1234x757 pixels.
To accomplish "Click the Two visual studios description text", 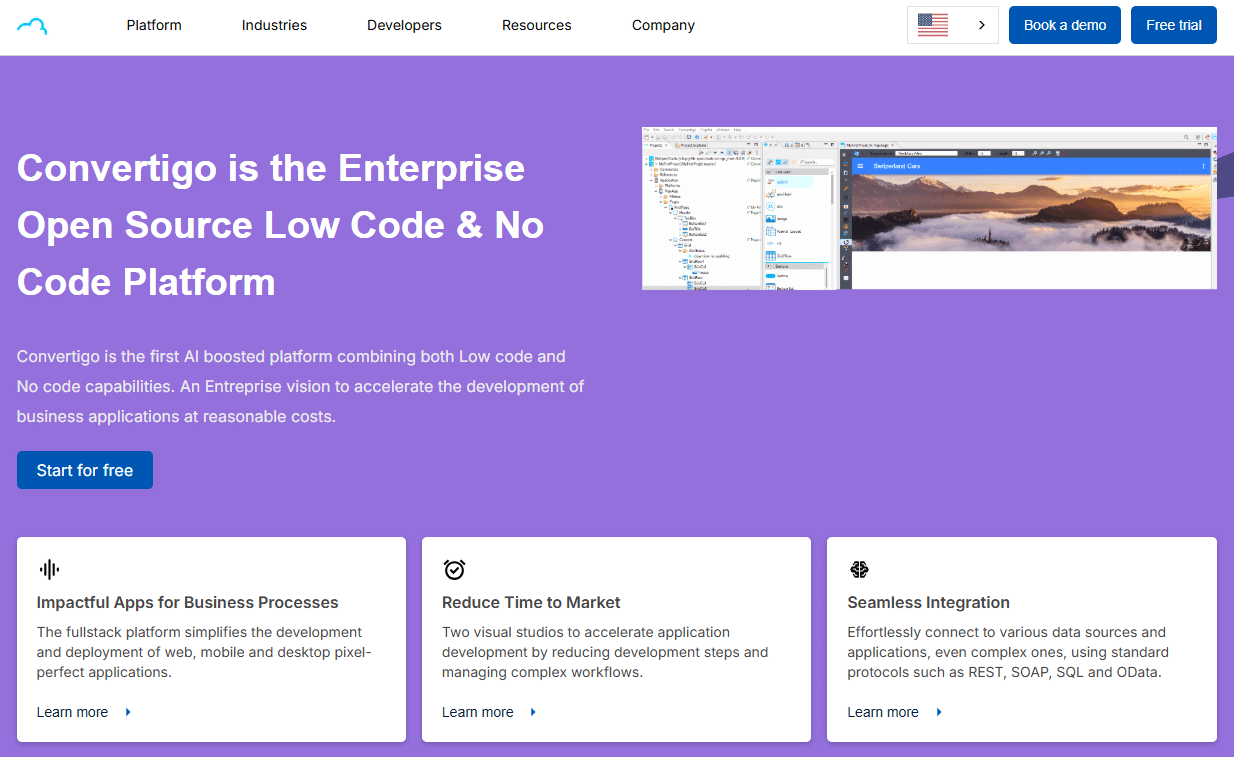I will [x=605, y=652].
